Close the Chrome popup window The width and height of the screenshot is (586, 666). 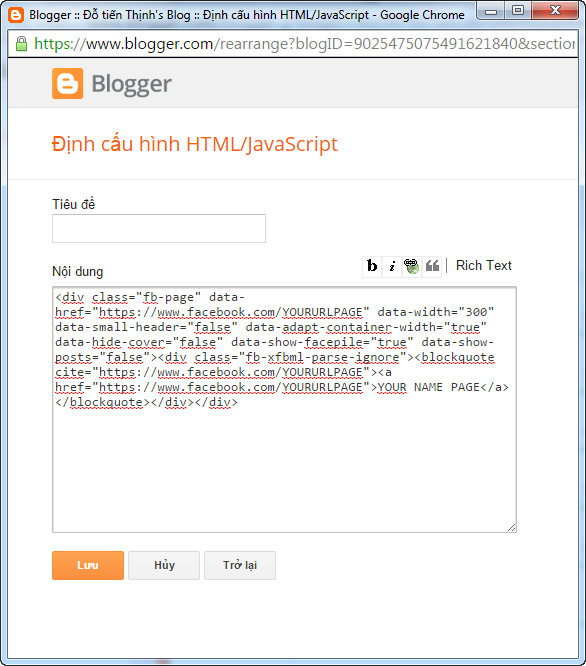[555, 11]
